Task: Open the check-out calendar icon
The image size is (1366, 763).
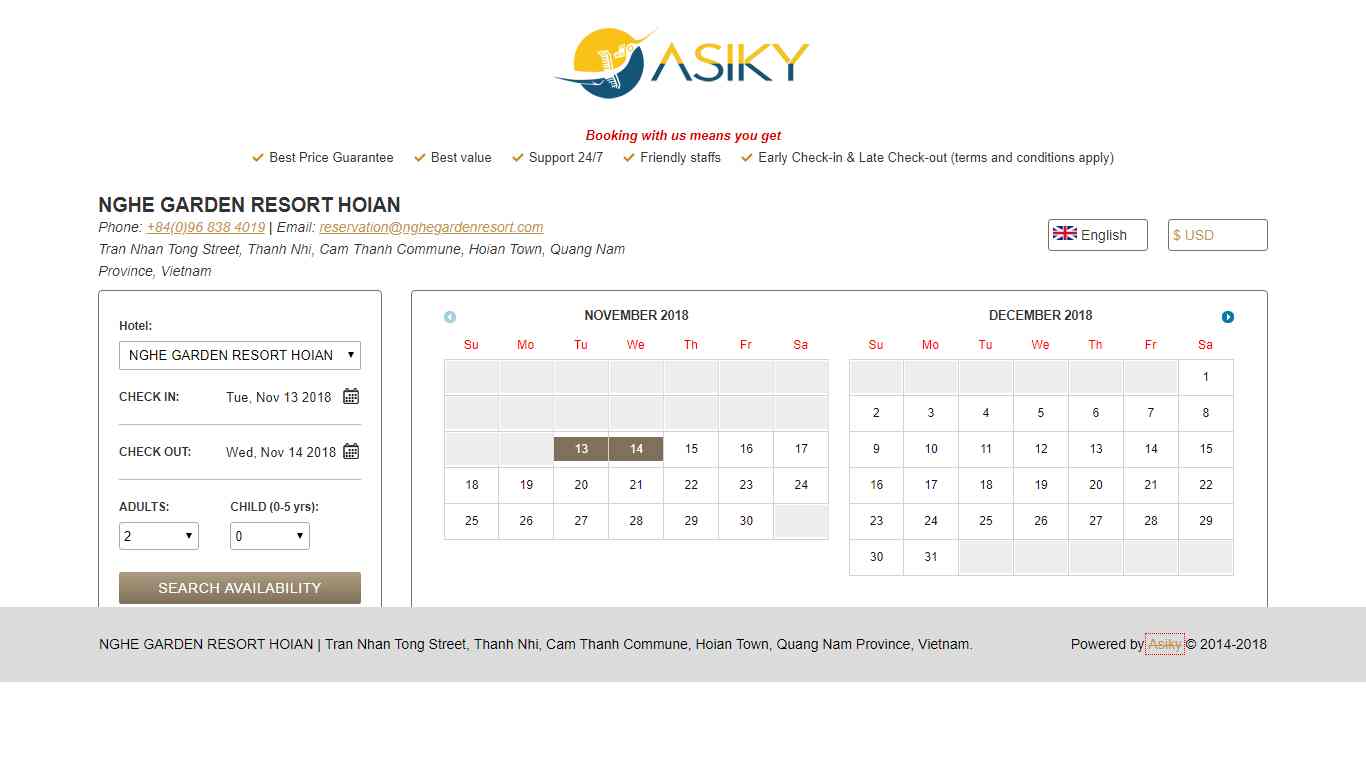Action: pyautogui.click(x=351, y=452)
